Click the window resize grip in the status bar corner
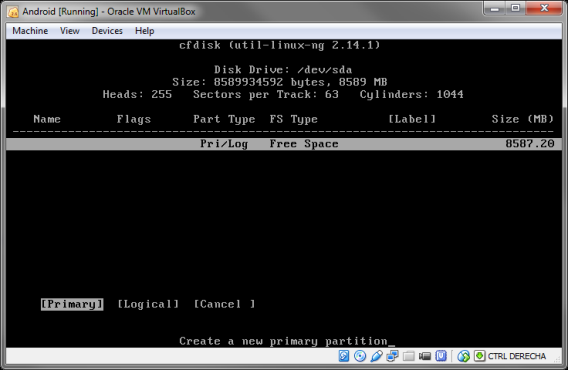Image resolution: width=568 pixels, height=370 pixels. point(557,359)
